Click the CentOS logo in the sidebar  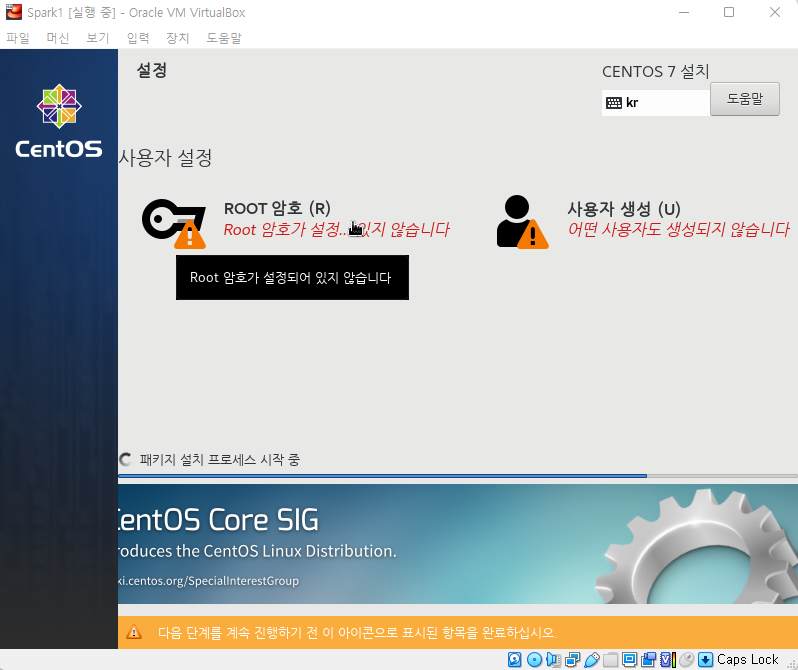[59, 121]
